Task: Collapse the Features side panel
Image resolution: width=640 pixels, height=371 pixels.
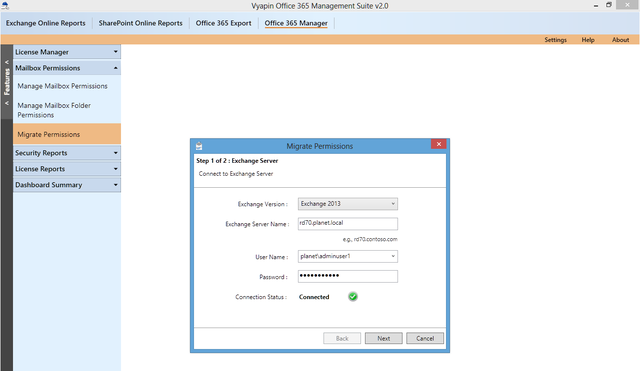Action: [x=7, y=82]
